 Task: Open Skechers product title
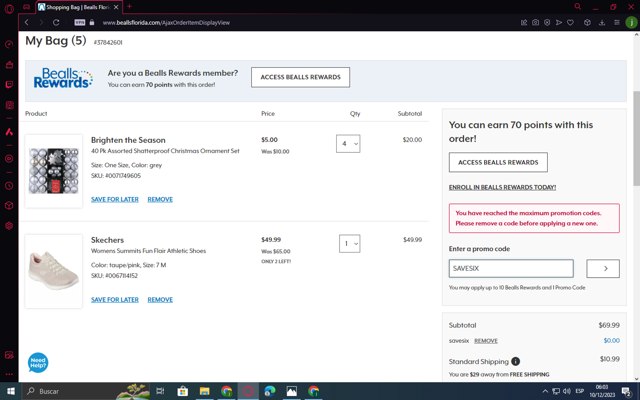pos(107,240)
